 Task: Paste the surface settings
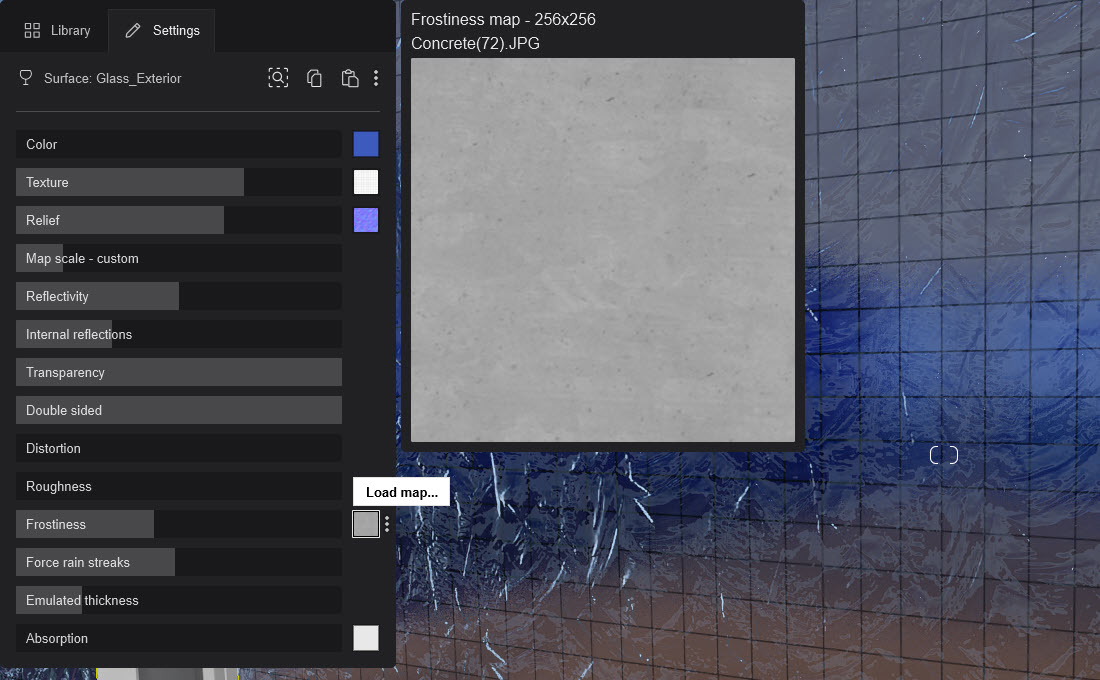[349, 78]
